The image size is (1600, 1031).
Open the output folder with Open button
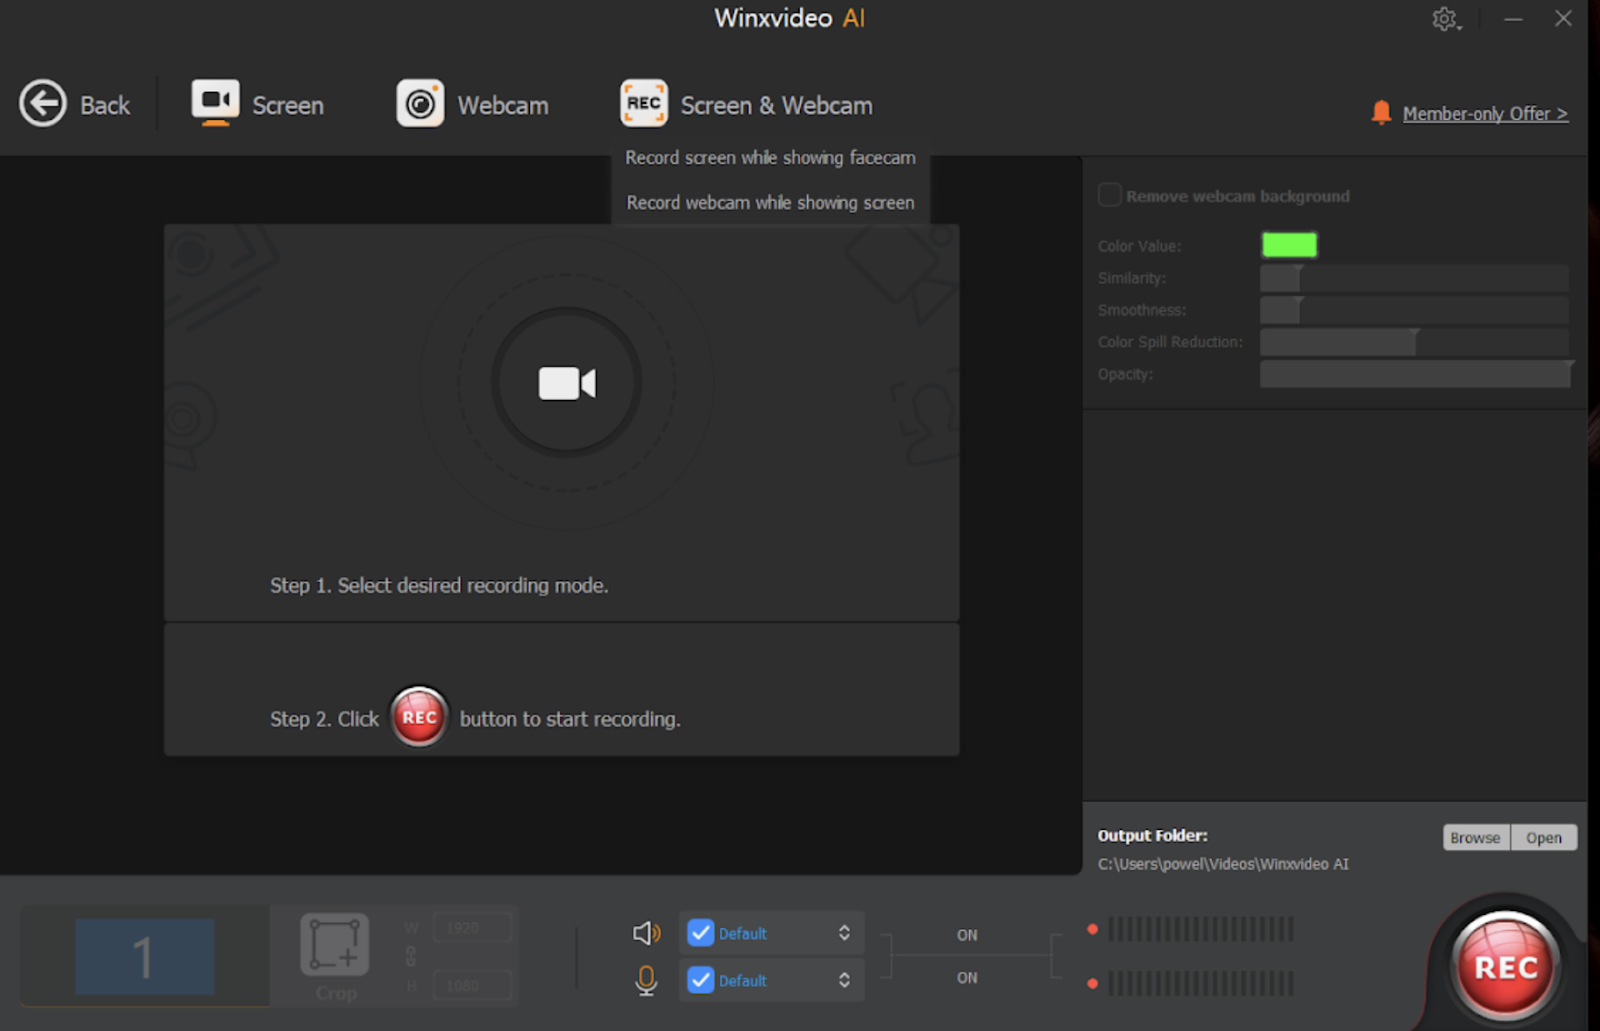[1544, 837]
